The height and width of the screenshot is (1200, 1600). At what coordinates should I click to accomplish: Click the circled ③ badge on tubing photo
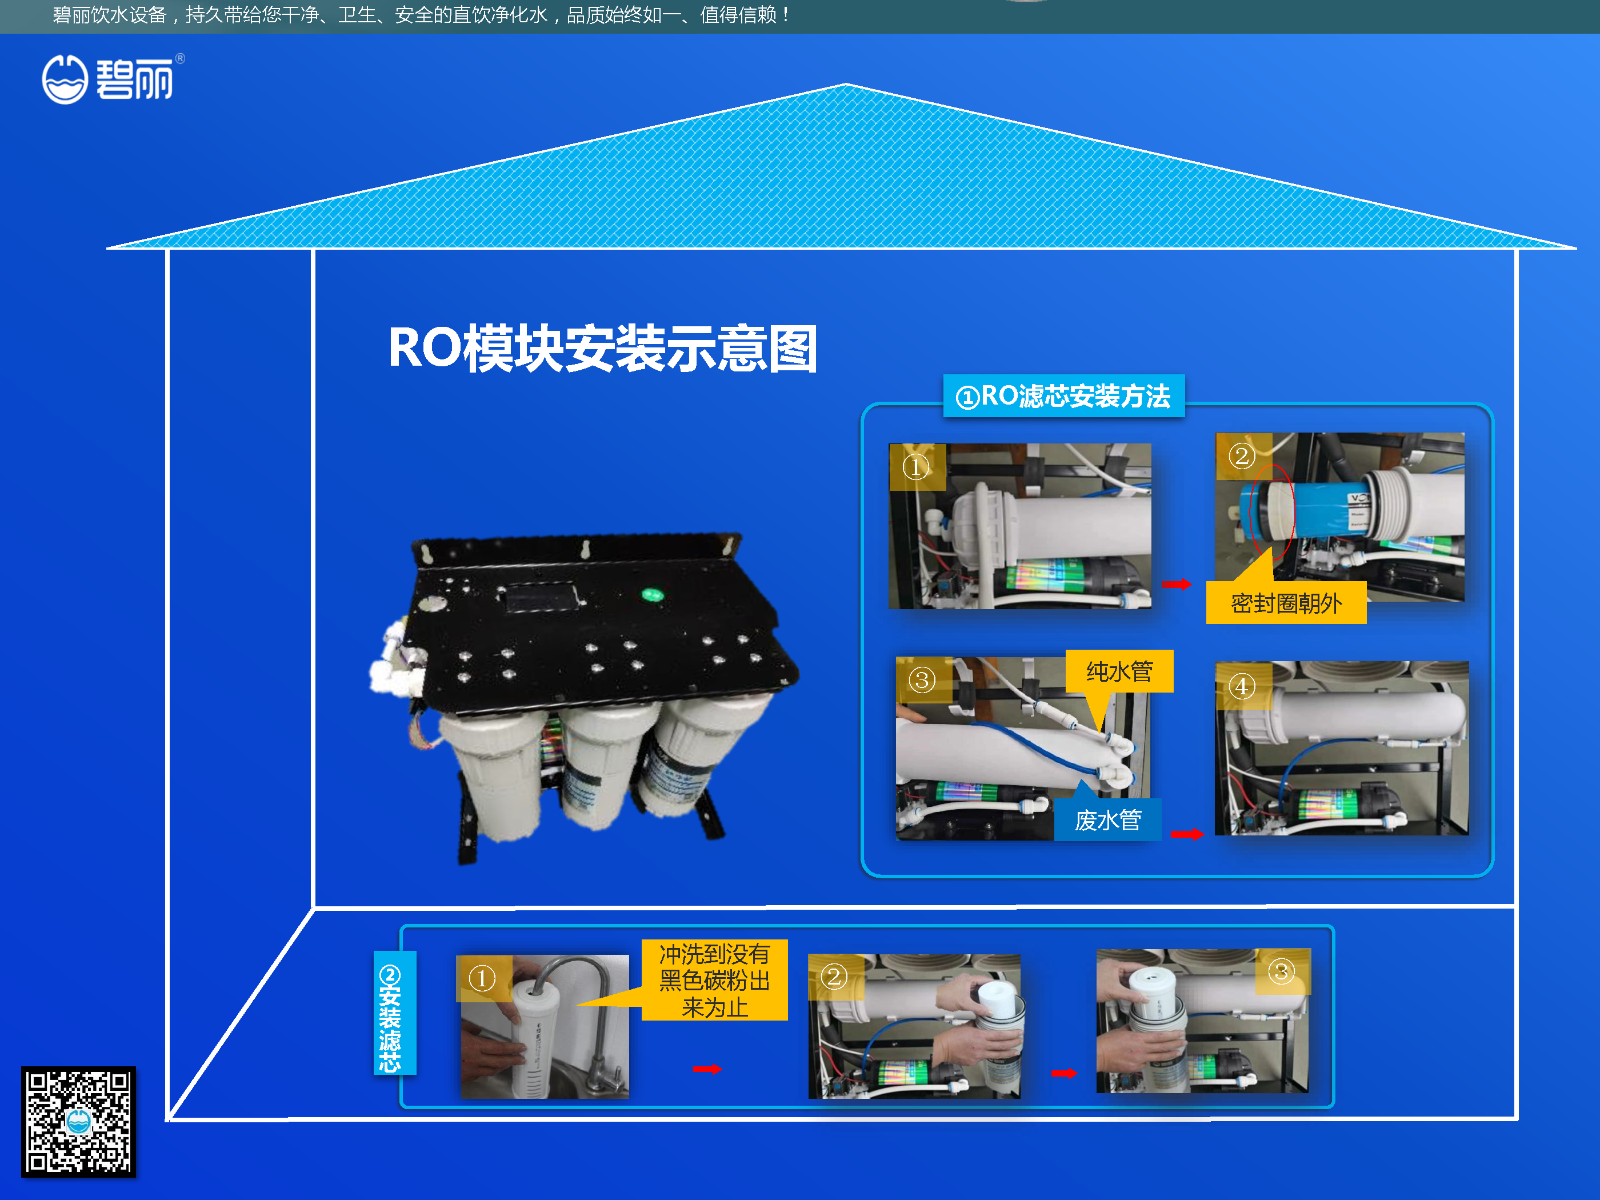tap(920, 680)
